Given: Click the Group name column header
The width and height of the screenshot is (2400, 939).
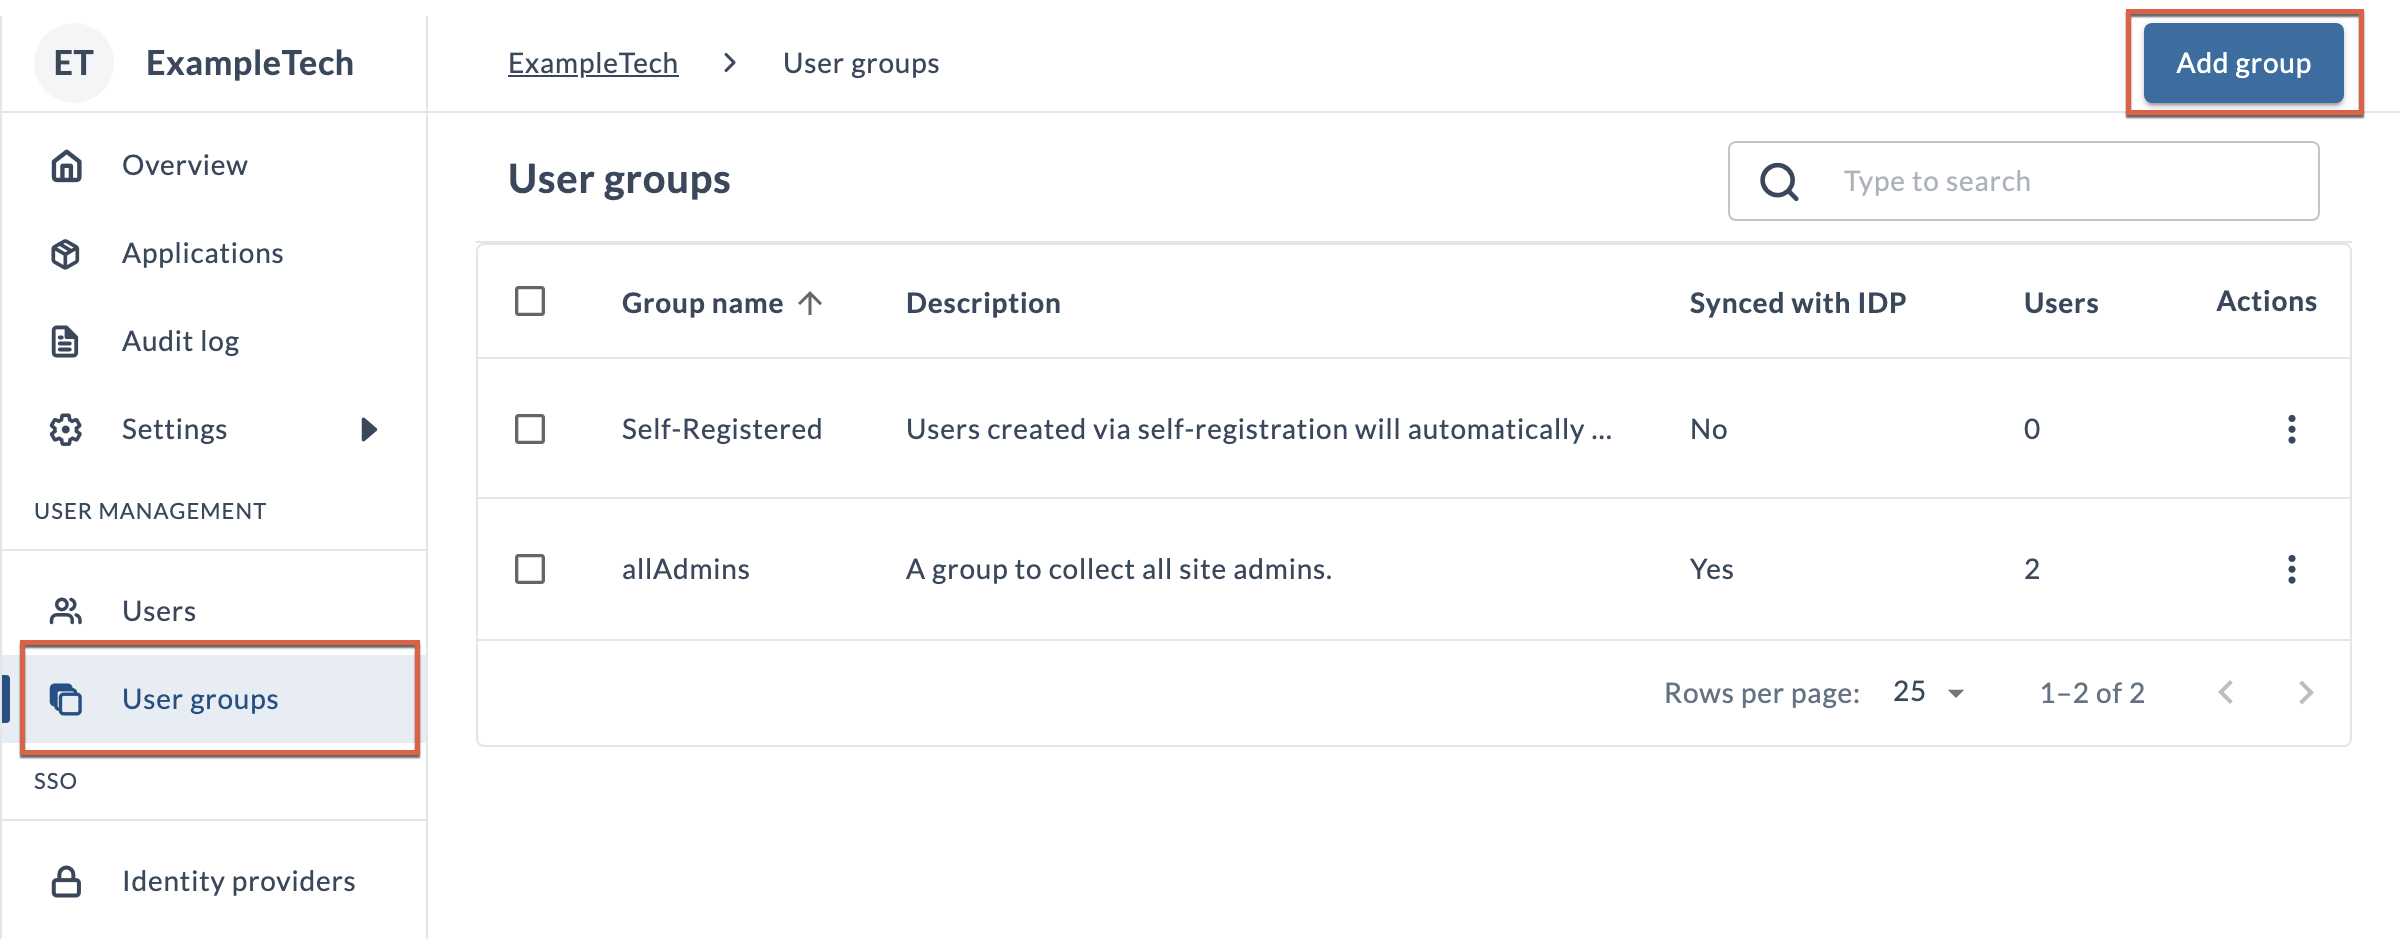Looking at the screenshot, I should point(702,303).
